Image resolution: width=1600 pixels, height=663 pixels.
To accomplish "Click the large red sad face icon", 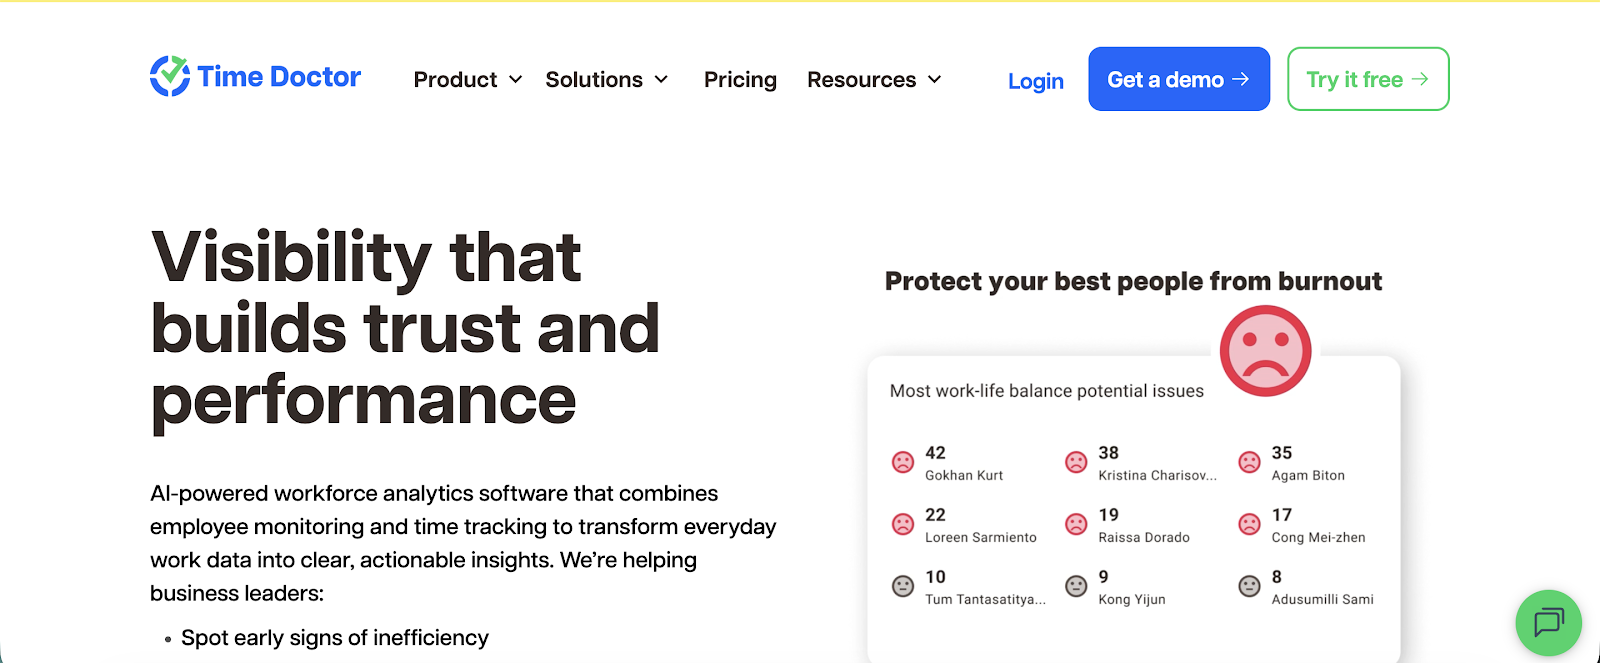I will pyautogui.click(x=1265, y=351).
